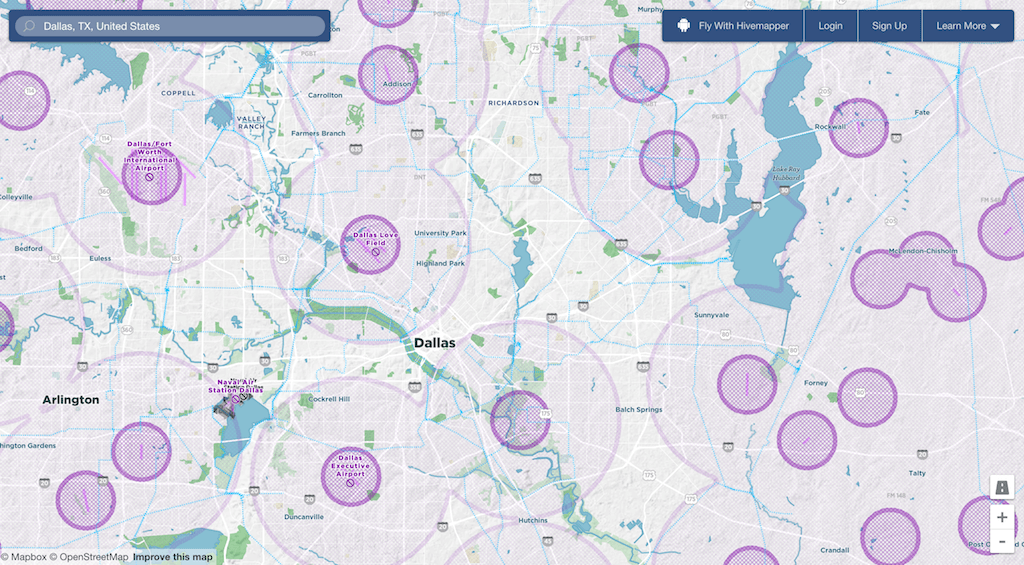Toggle the road perspective map view

pos(1002,487)
